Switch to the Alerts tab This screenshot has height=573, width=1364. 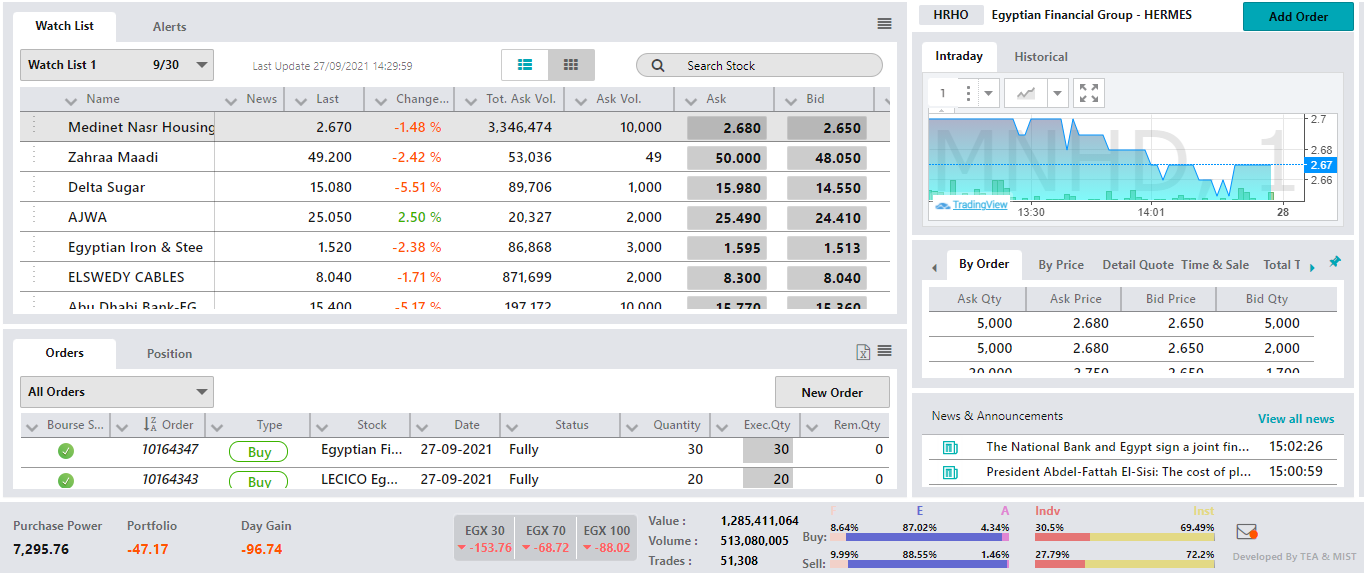tap(169, 27)
